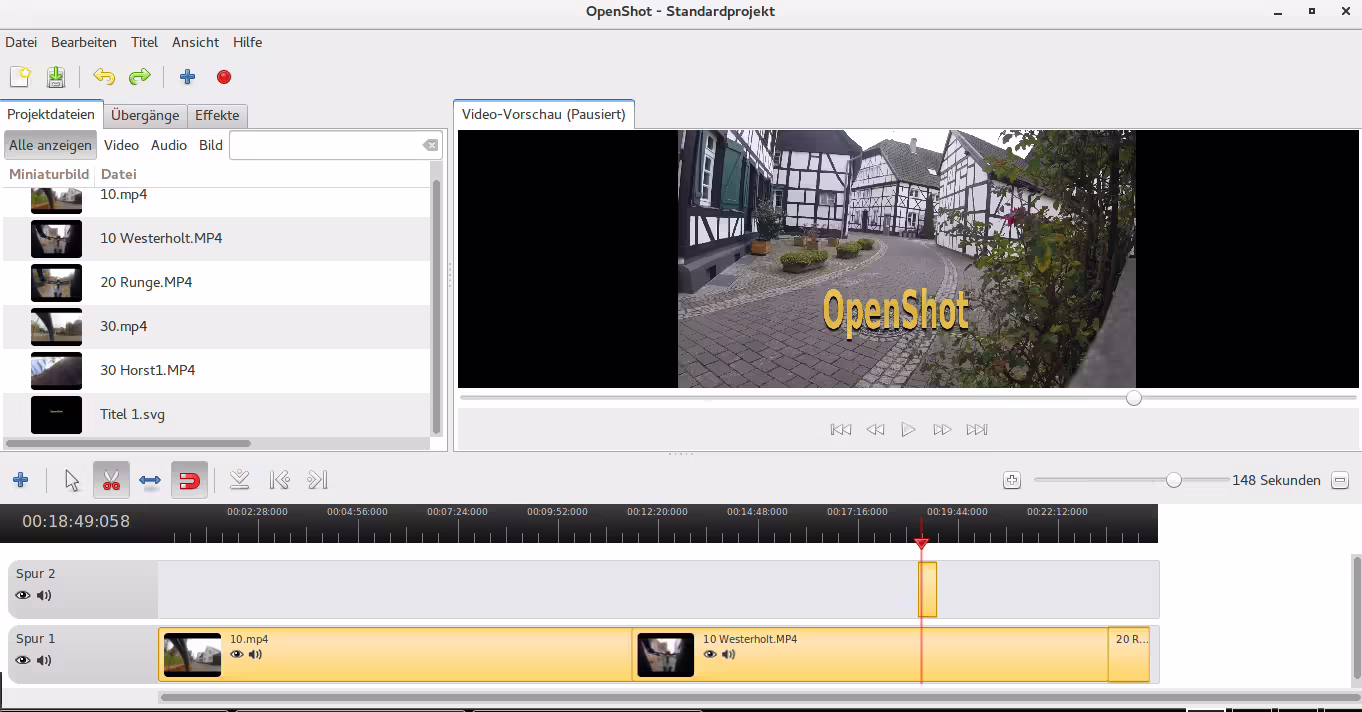
Task: Sort files by the Datei column header
Action: [x=119, y=174]
